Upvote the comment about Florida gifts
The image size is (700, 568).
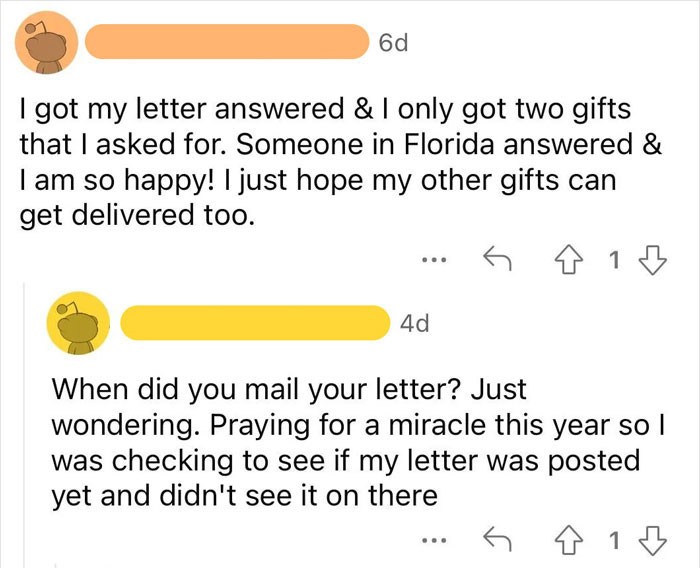click(x=569, y=259)
